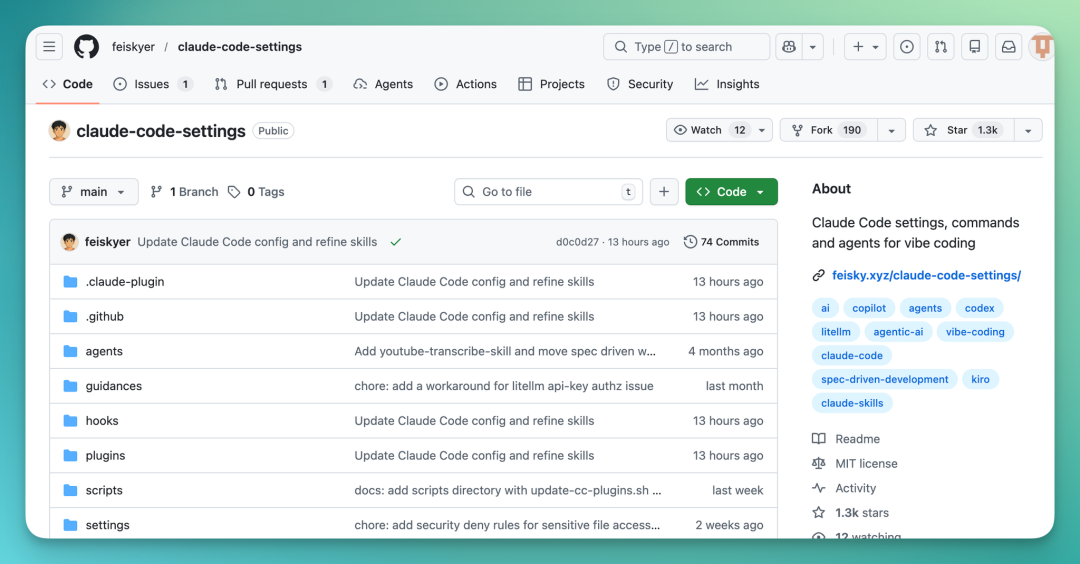Click the ai topic tag
This screenshot has width=1080, height=564.
click(x=825, y=308)
